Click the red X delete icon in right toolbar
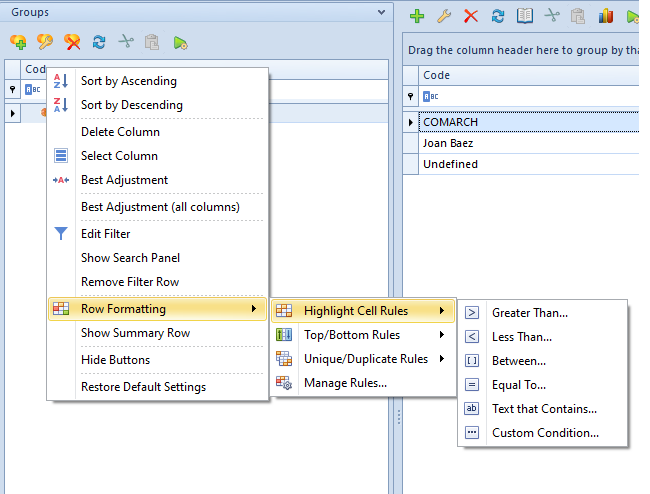 pos(471,16)
